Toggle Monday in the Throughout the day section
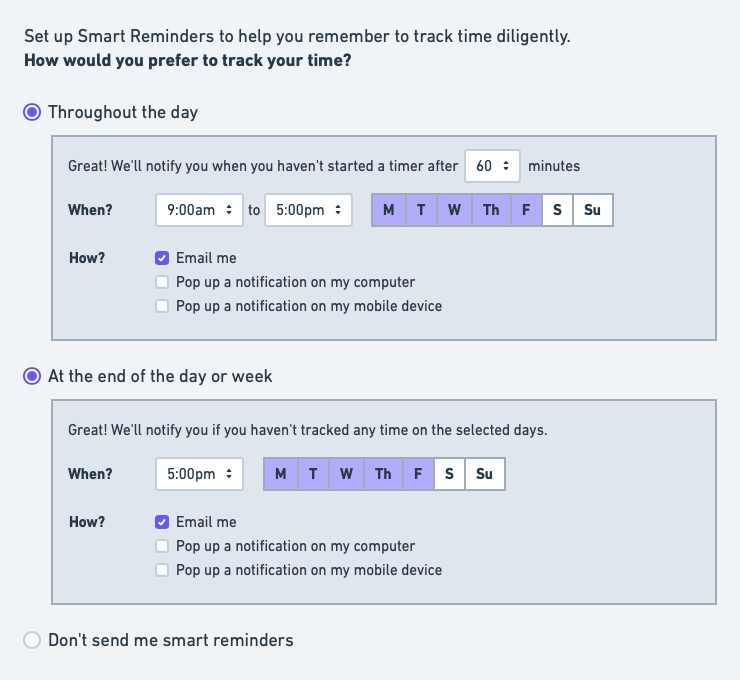Screen dimensions: 740x680 [x=388, y=210]
